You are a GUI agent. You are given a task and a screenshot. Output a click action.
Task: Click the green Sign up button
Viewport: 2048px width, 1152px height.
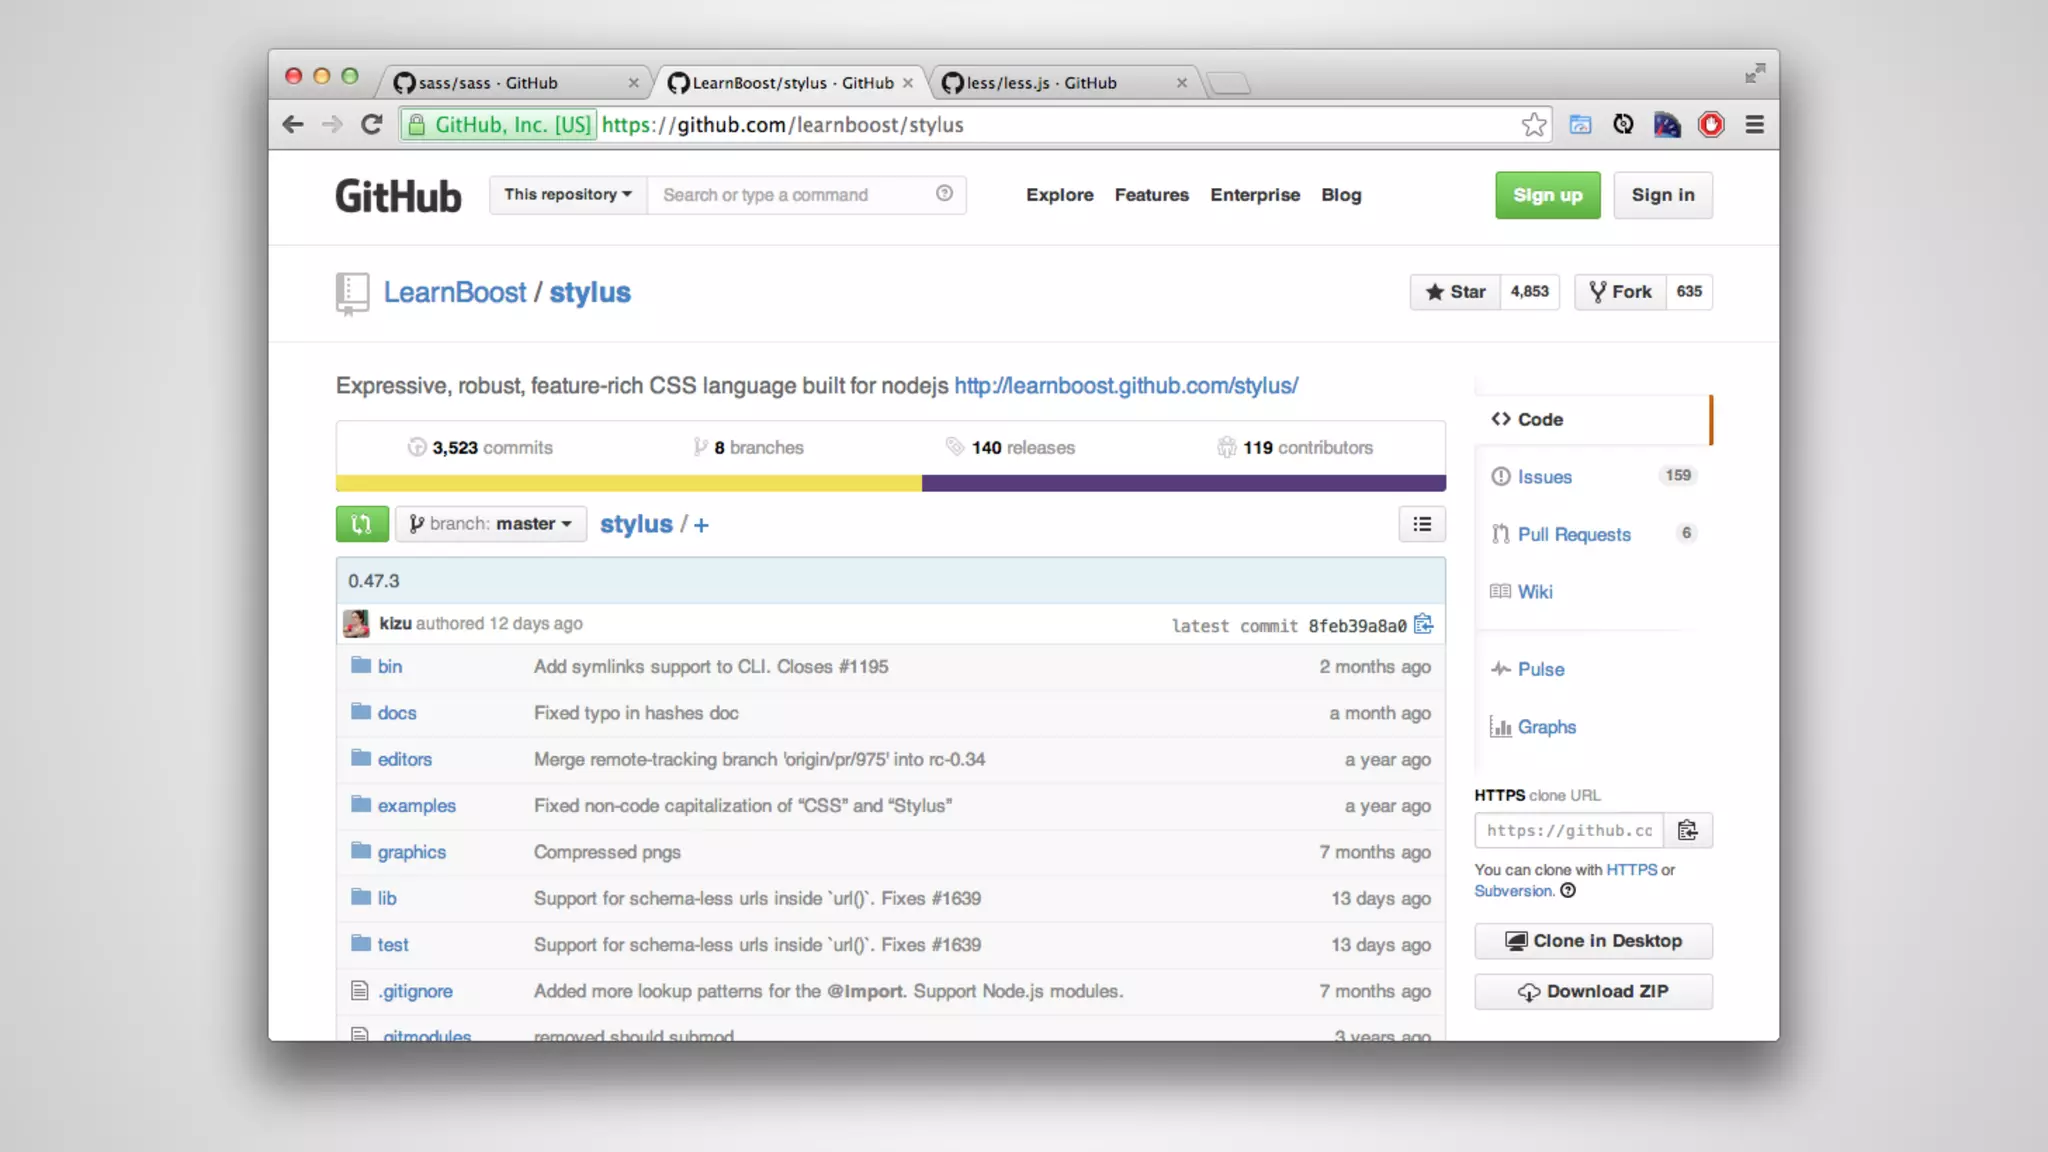pos(1547,195)
